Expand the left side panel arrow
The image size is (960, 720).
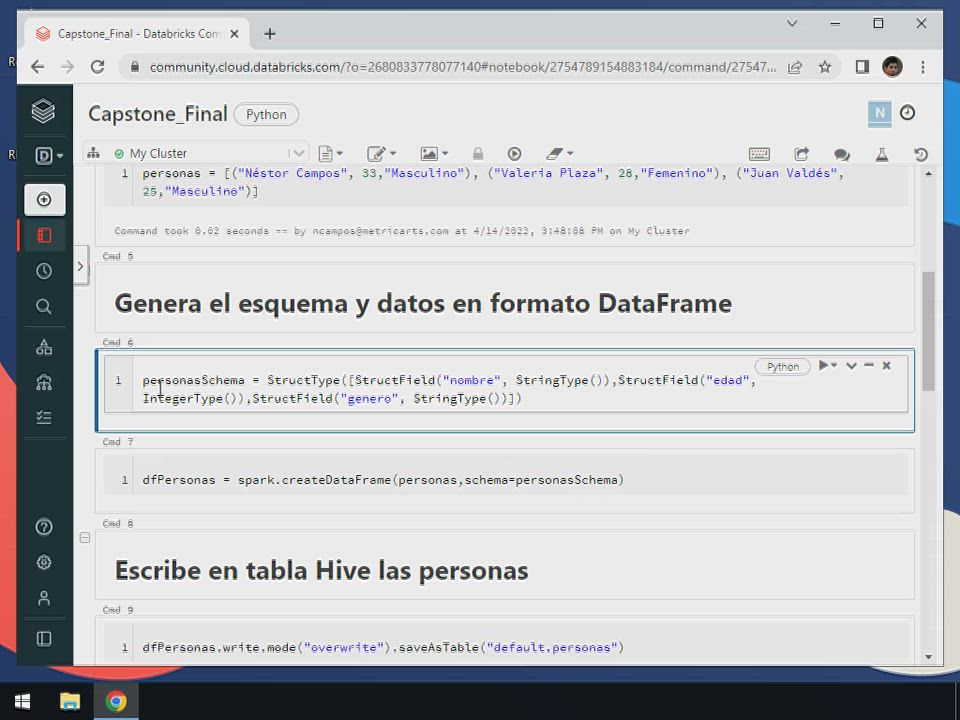[80, 267]
